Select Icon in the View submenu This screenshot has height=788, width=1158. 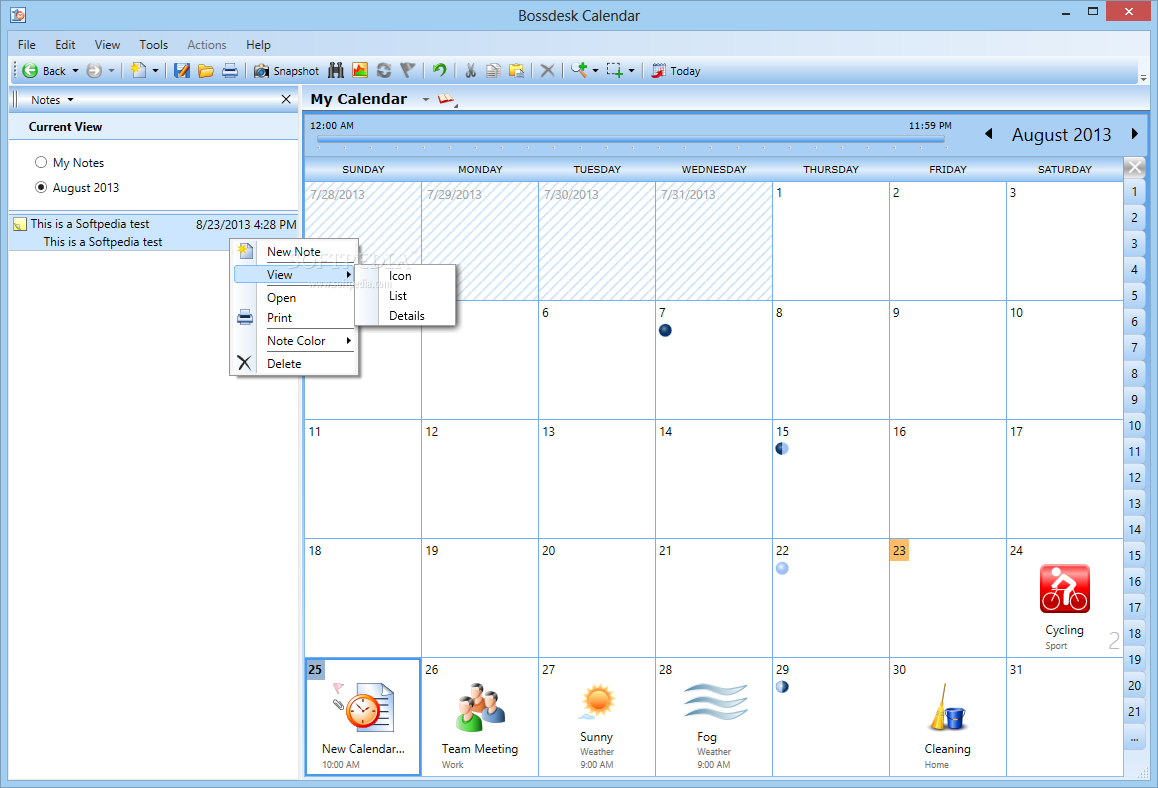click(x=405, y=275)
